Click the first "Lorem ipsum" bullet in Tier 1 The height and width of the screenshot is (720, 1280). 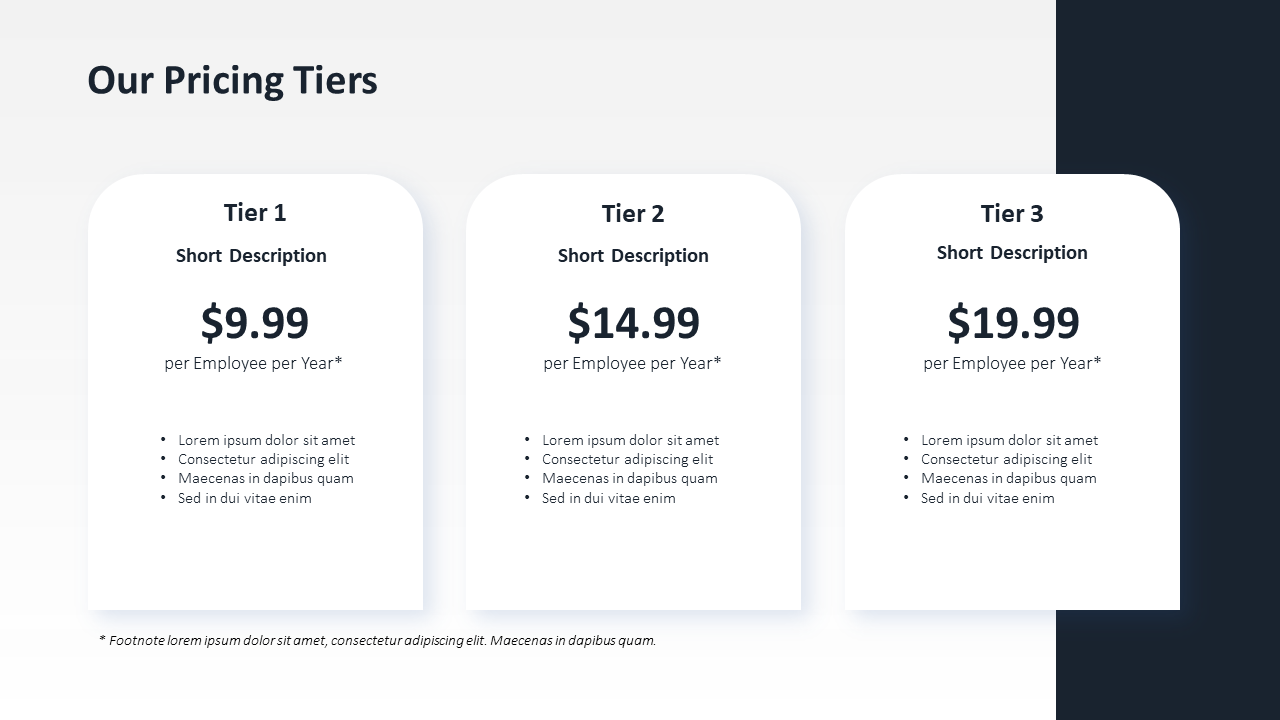pos(266,440)
